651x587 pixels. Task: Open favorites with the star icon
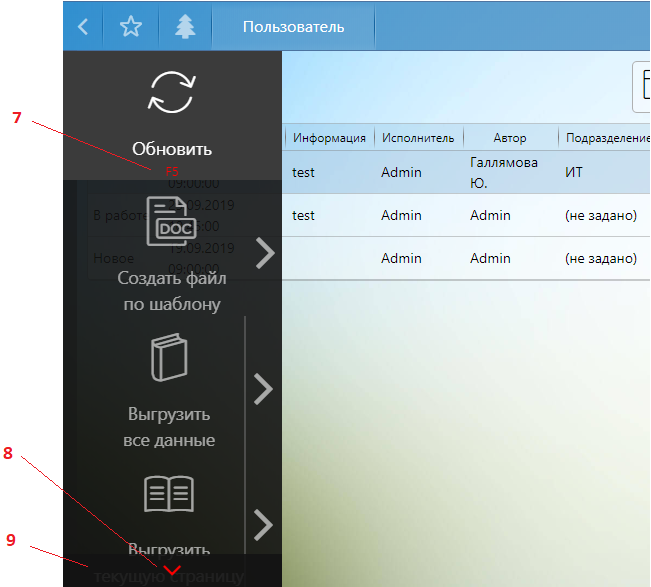pyautogui.click(x=131, y=27)
